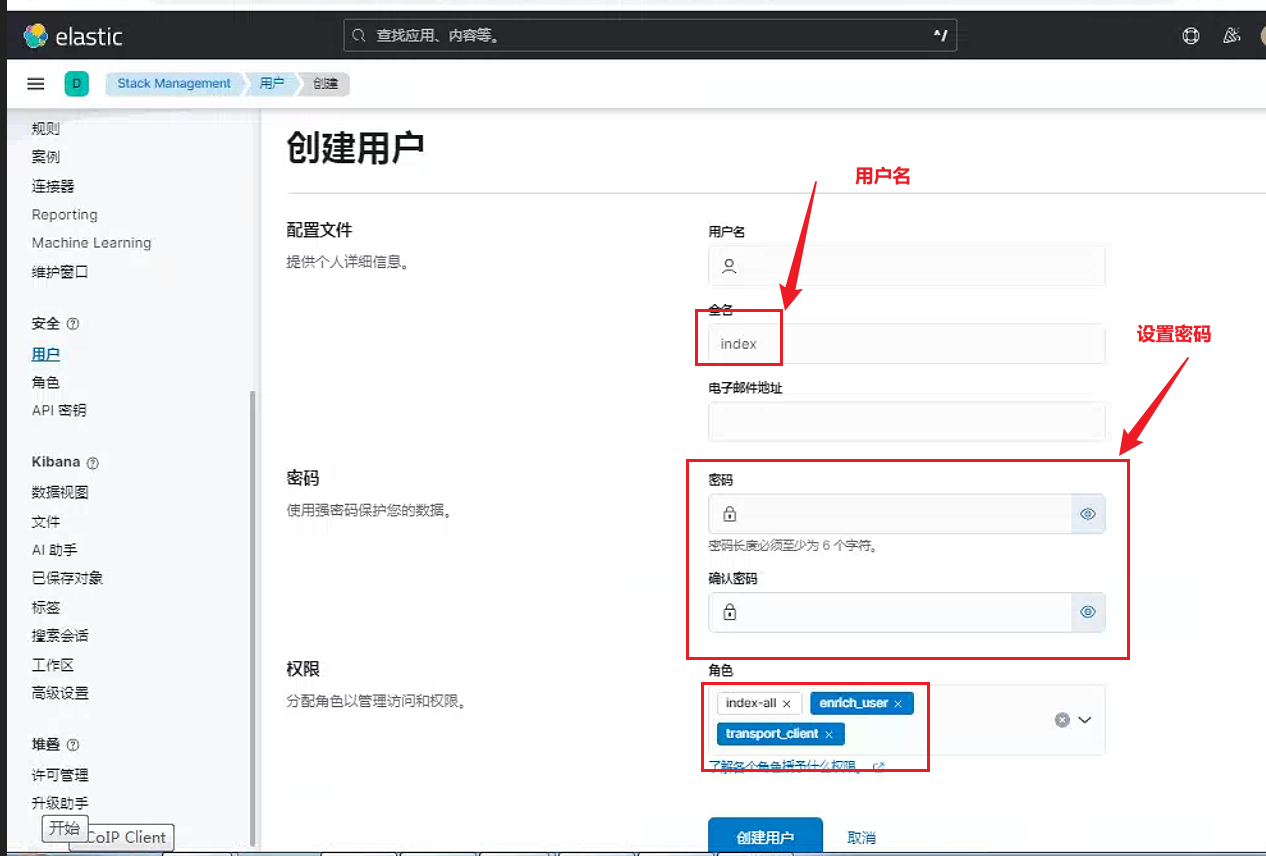Open the help menu lifebuoy icon
Viewport: 1266px width, 856px height.
(x=1190, y=36)
